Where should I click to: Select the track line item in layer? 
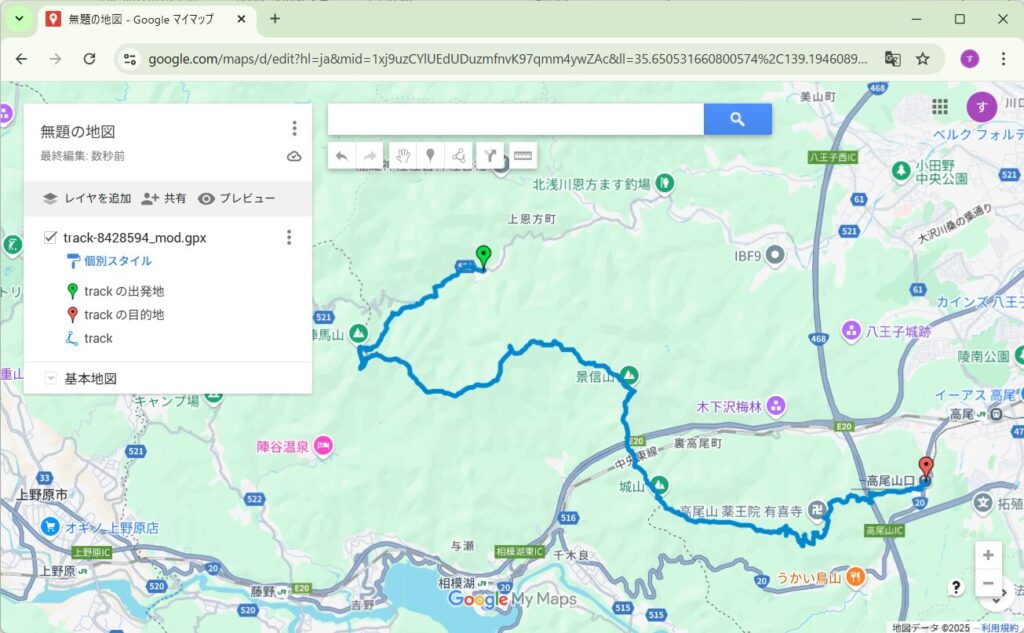pos(90,338)
